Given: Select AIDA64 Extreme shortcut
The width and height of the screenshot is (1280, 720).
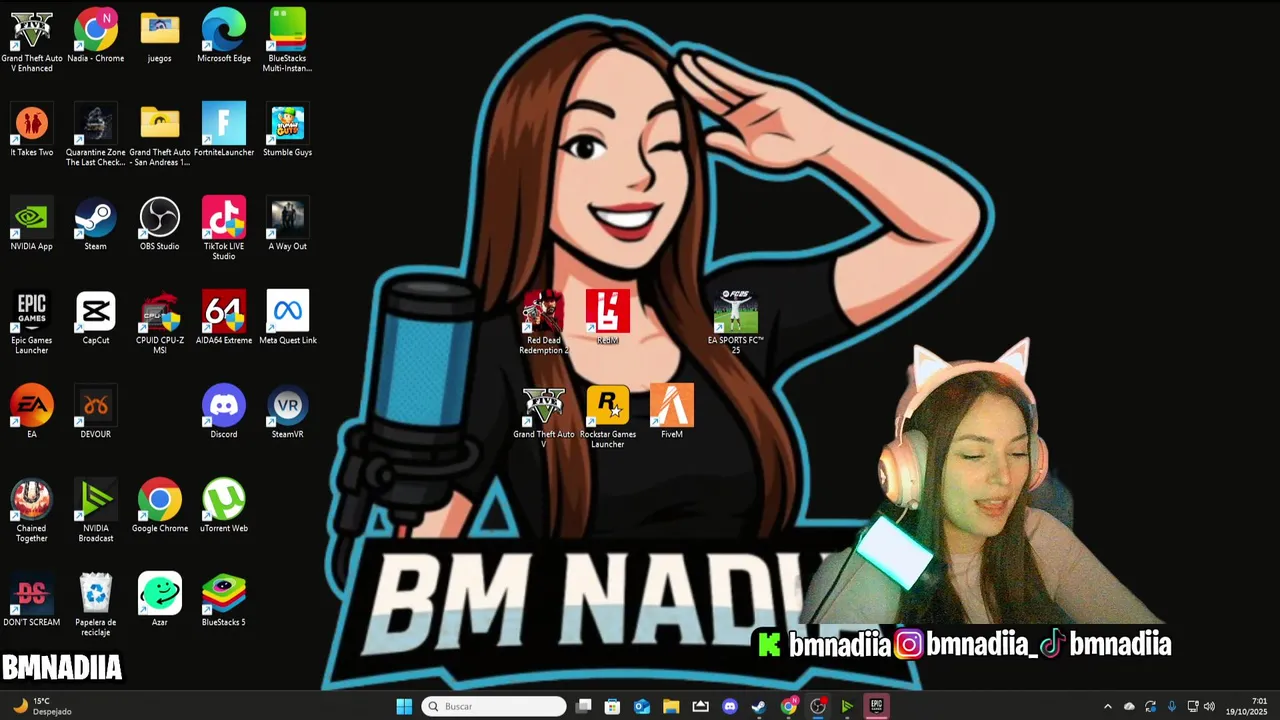Looking at the screenshot, I should tap(224, 318).
